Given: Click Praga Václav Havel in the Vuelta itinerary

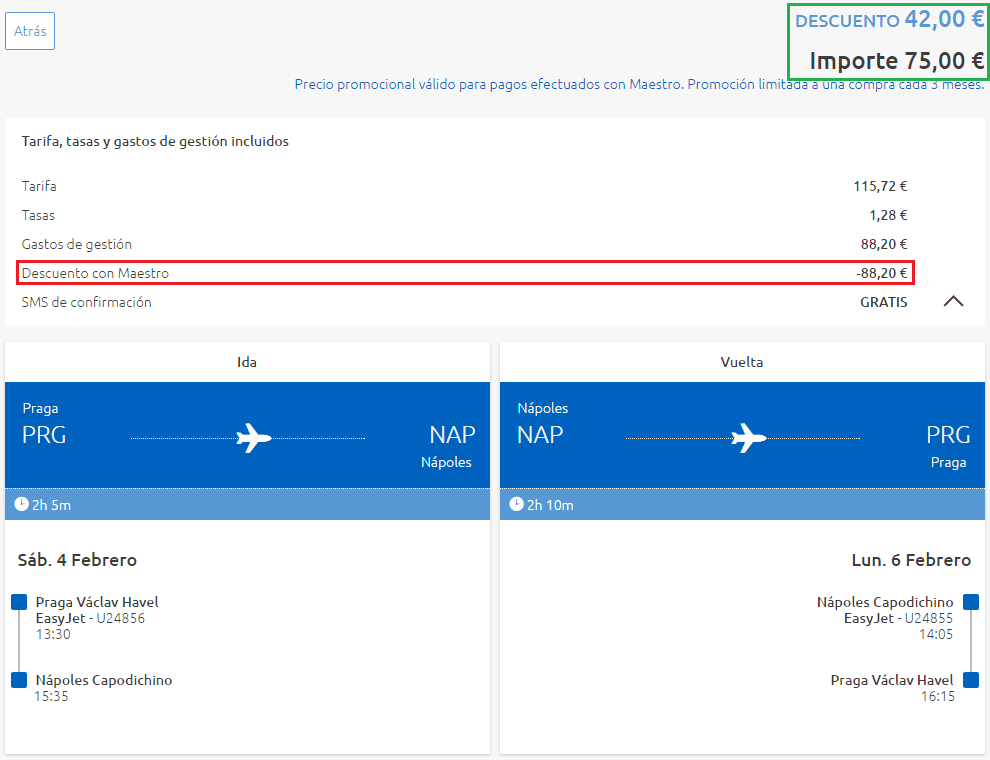Looking at the screenshot, I should point(892,680).
